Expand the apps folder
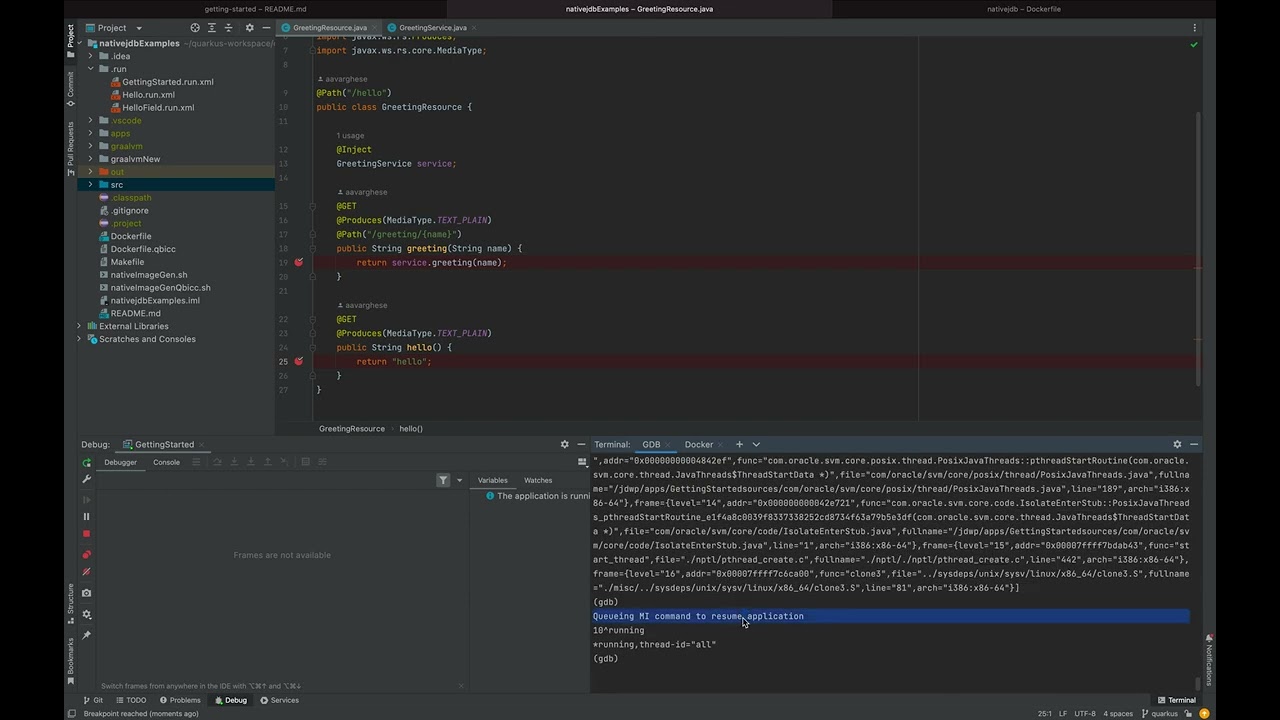Viewport: 1280px width, 720px height. point(90,133)
